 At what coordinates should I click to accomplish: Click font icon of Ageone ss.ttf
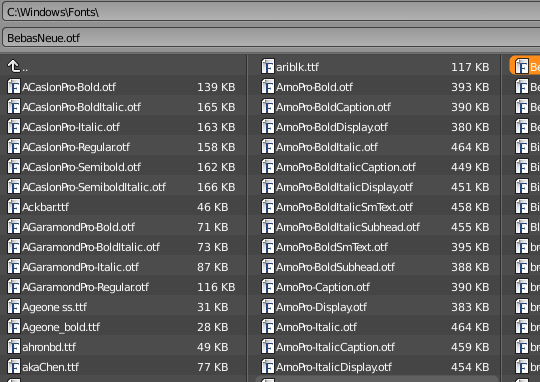(14, 306)
